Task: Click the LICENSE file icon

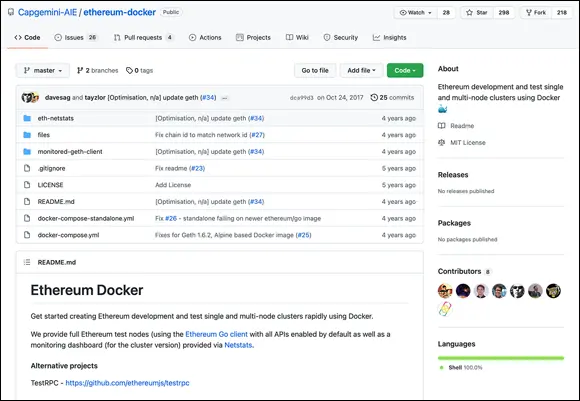Action: click(27, 185)
